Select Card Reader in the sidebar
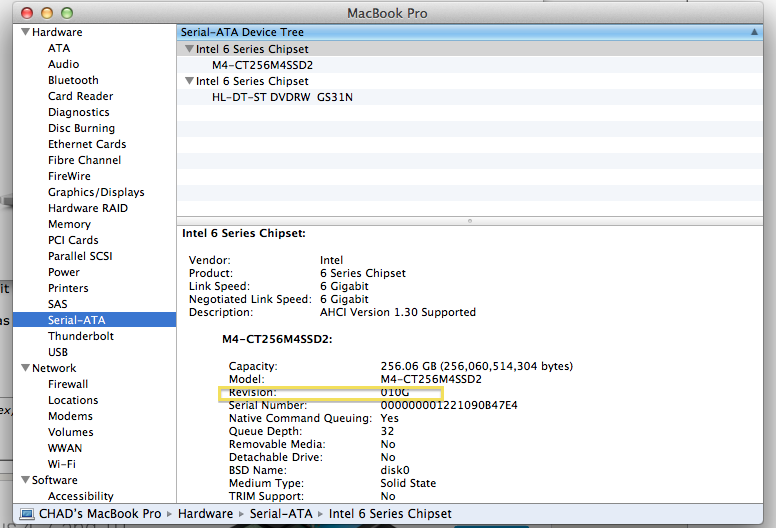This screenshot has width=776, height=528. [80, 96]
